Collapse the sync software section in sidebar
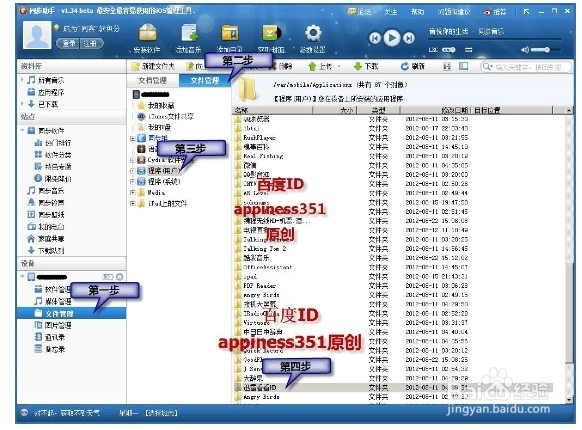The width and height of the screenshot is (582, 430). coord(22,130)
